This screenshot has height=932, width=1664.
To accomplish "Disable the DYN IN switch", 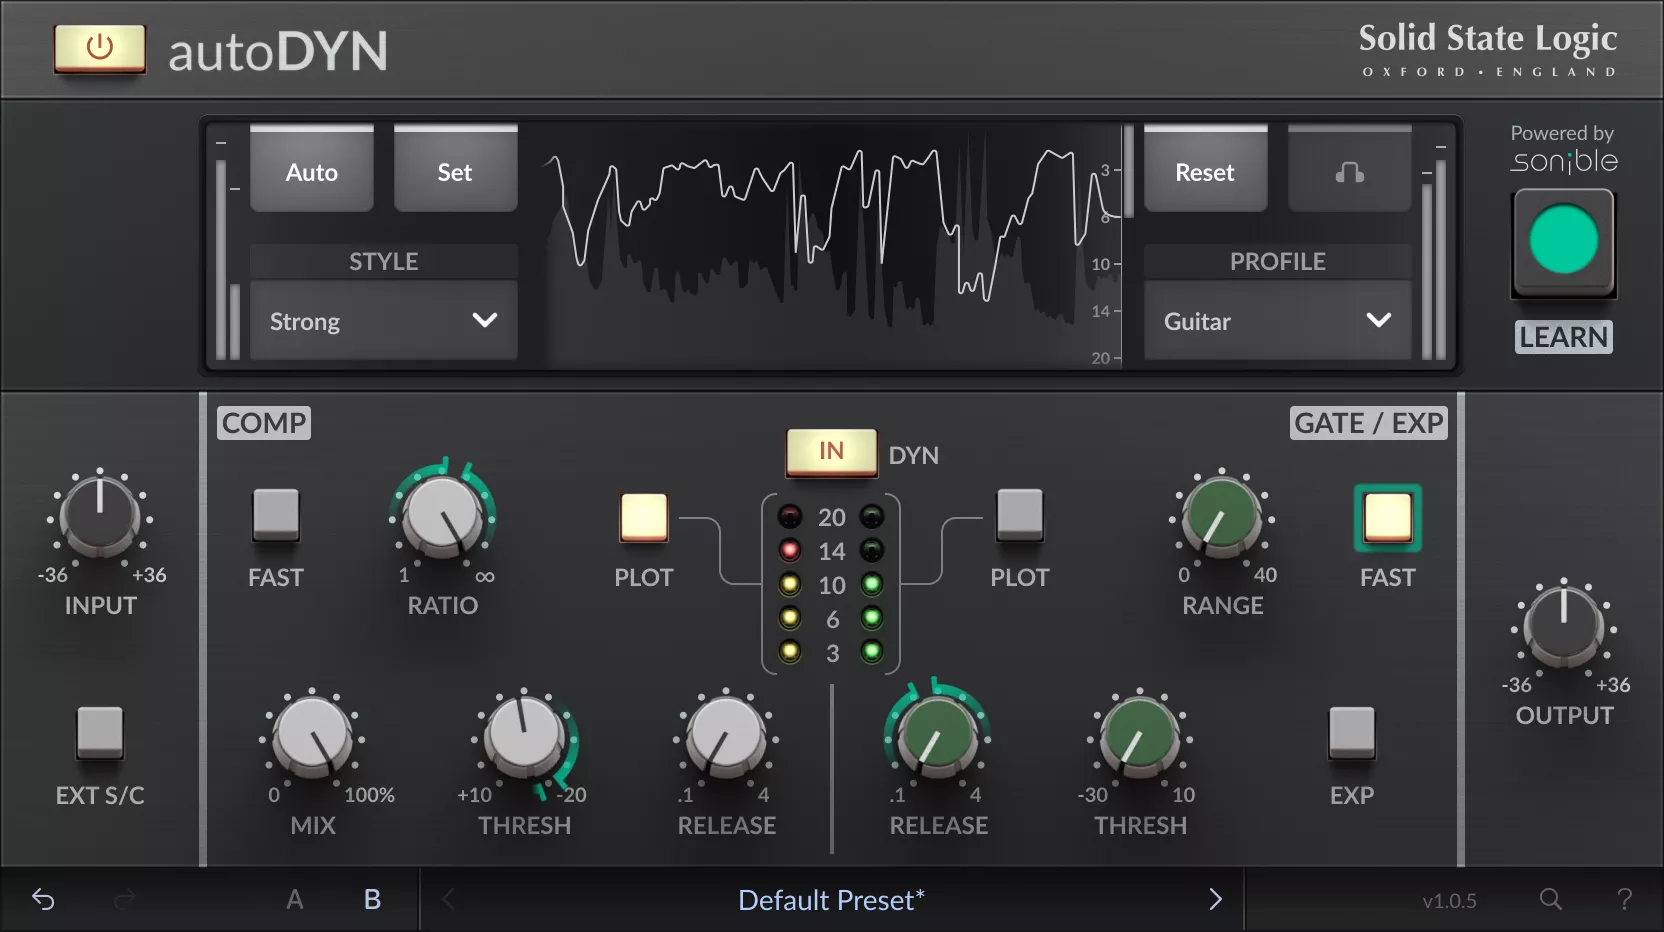I will (830, 452).
